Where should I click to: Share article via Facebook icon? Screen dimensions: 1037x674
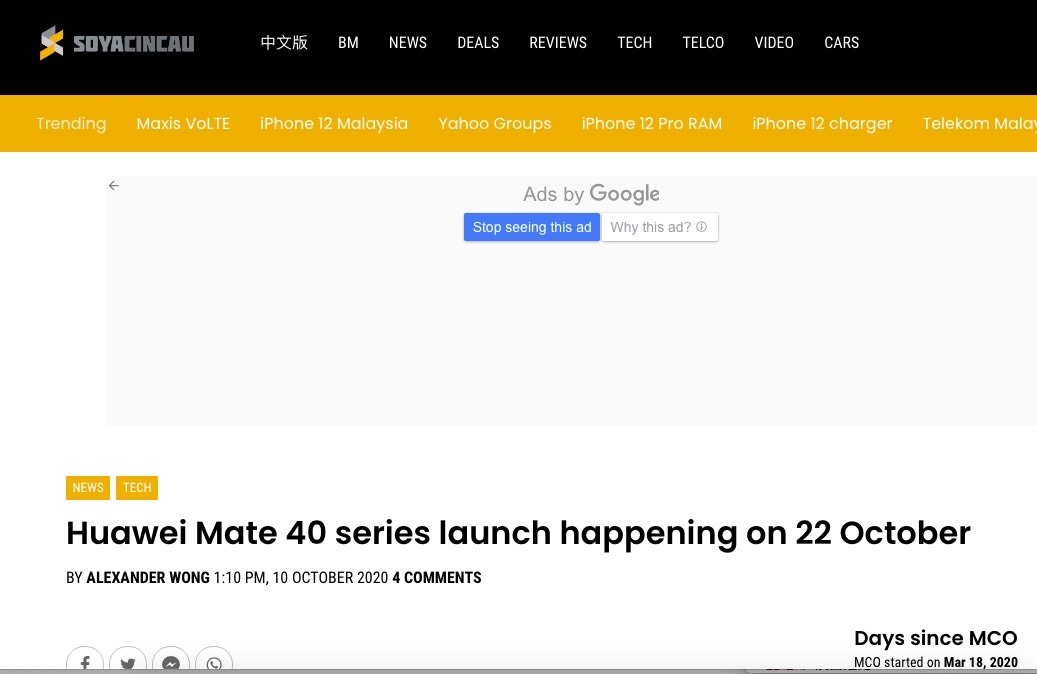point(85,661)
